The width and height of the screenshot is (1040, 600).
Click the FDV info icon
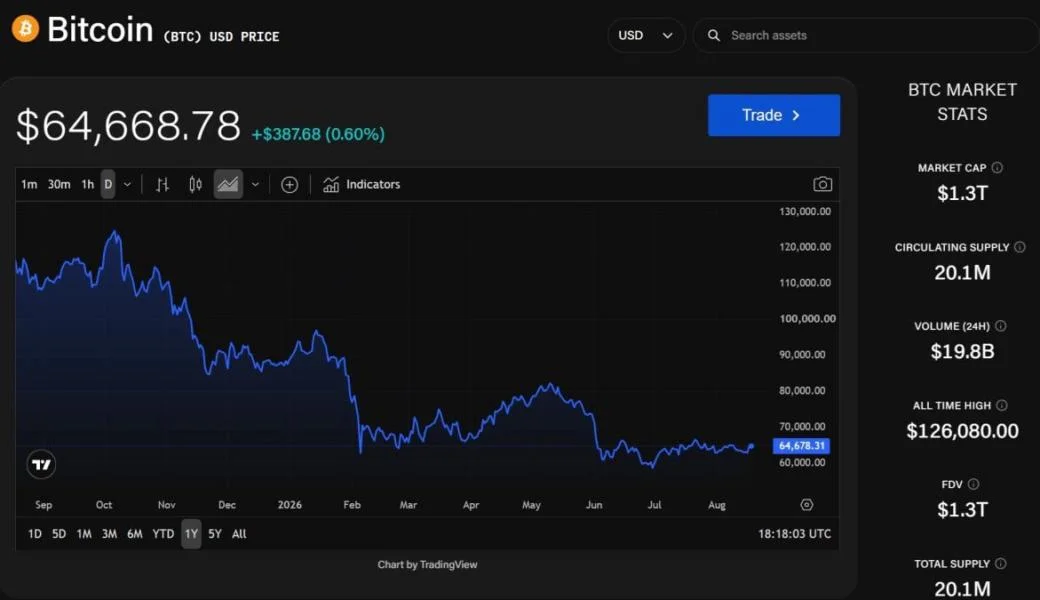click(973, 484)
